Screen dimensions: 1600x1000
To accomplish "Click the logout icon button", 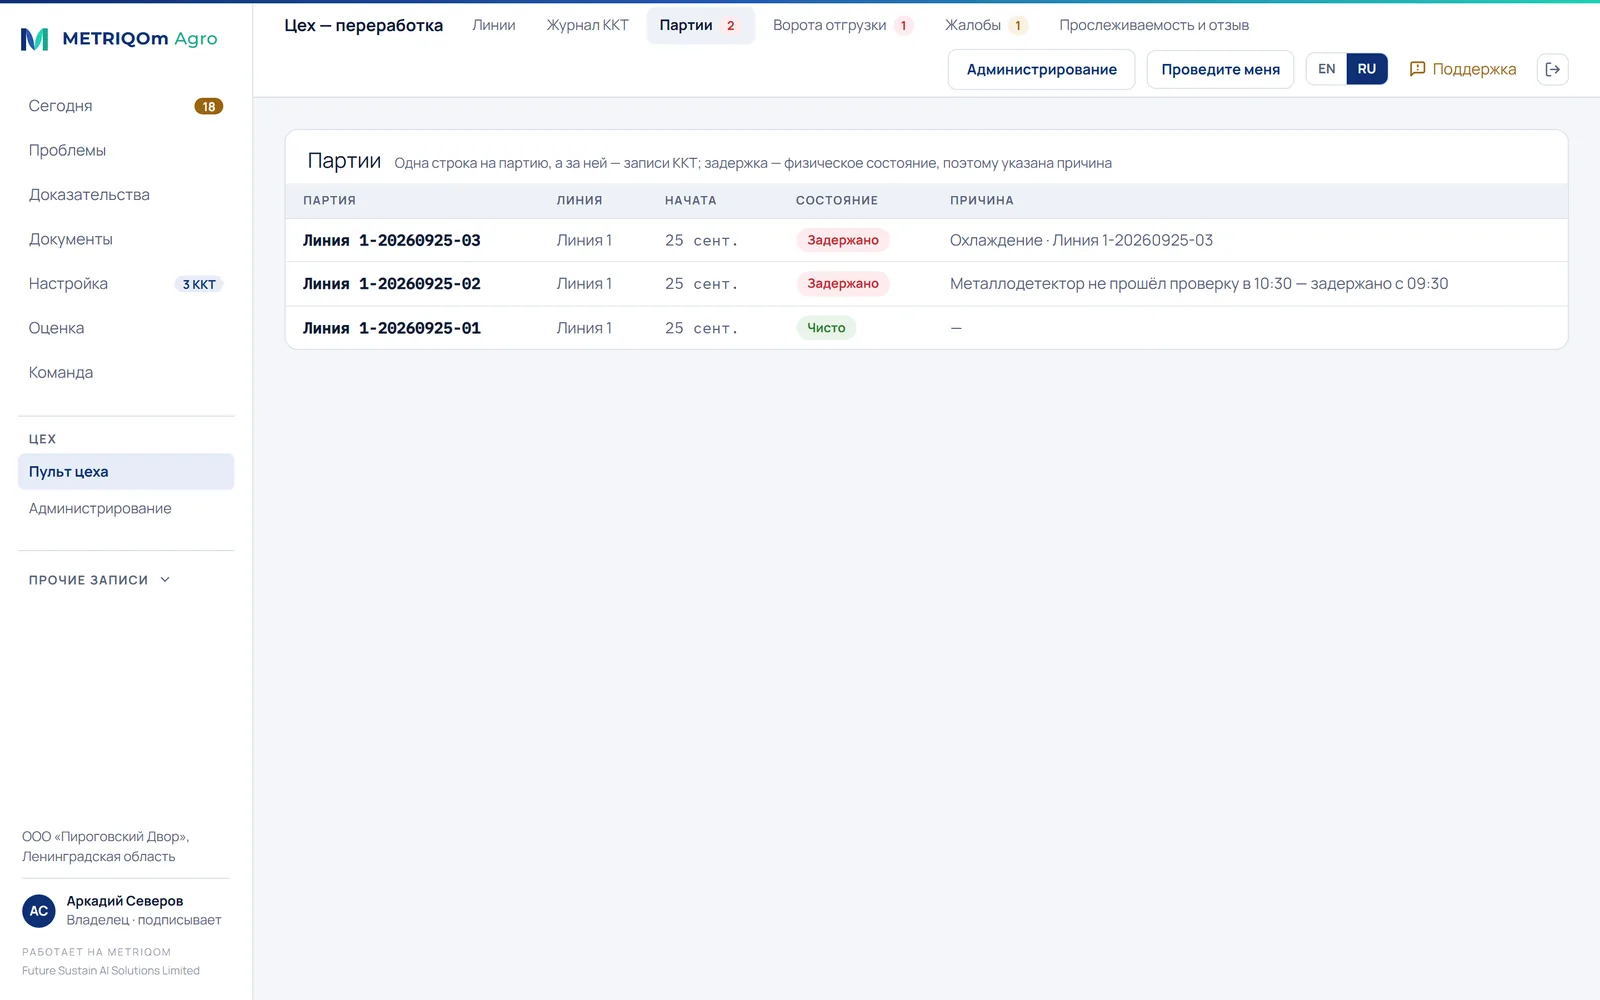I will coord(1552,69).
